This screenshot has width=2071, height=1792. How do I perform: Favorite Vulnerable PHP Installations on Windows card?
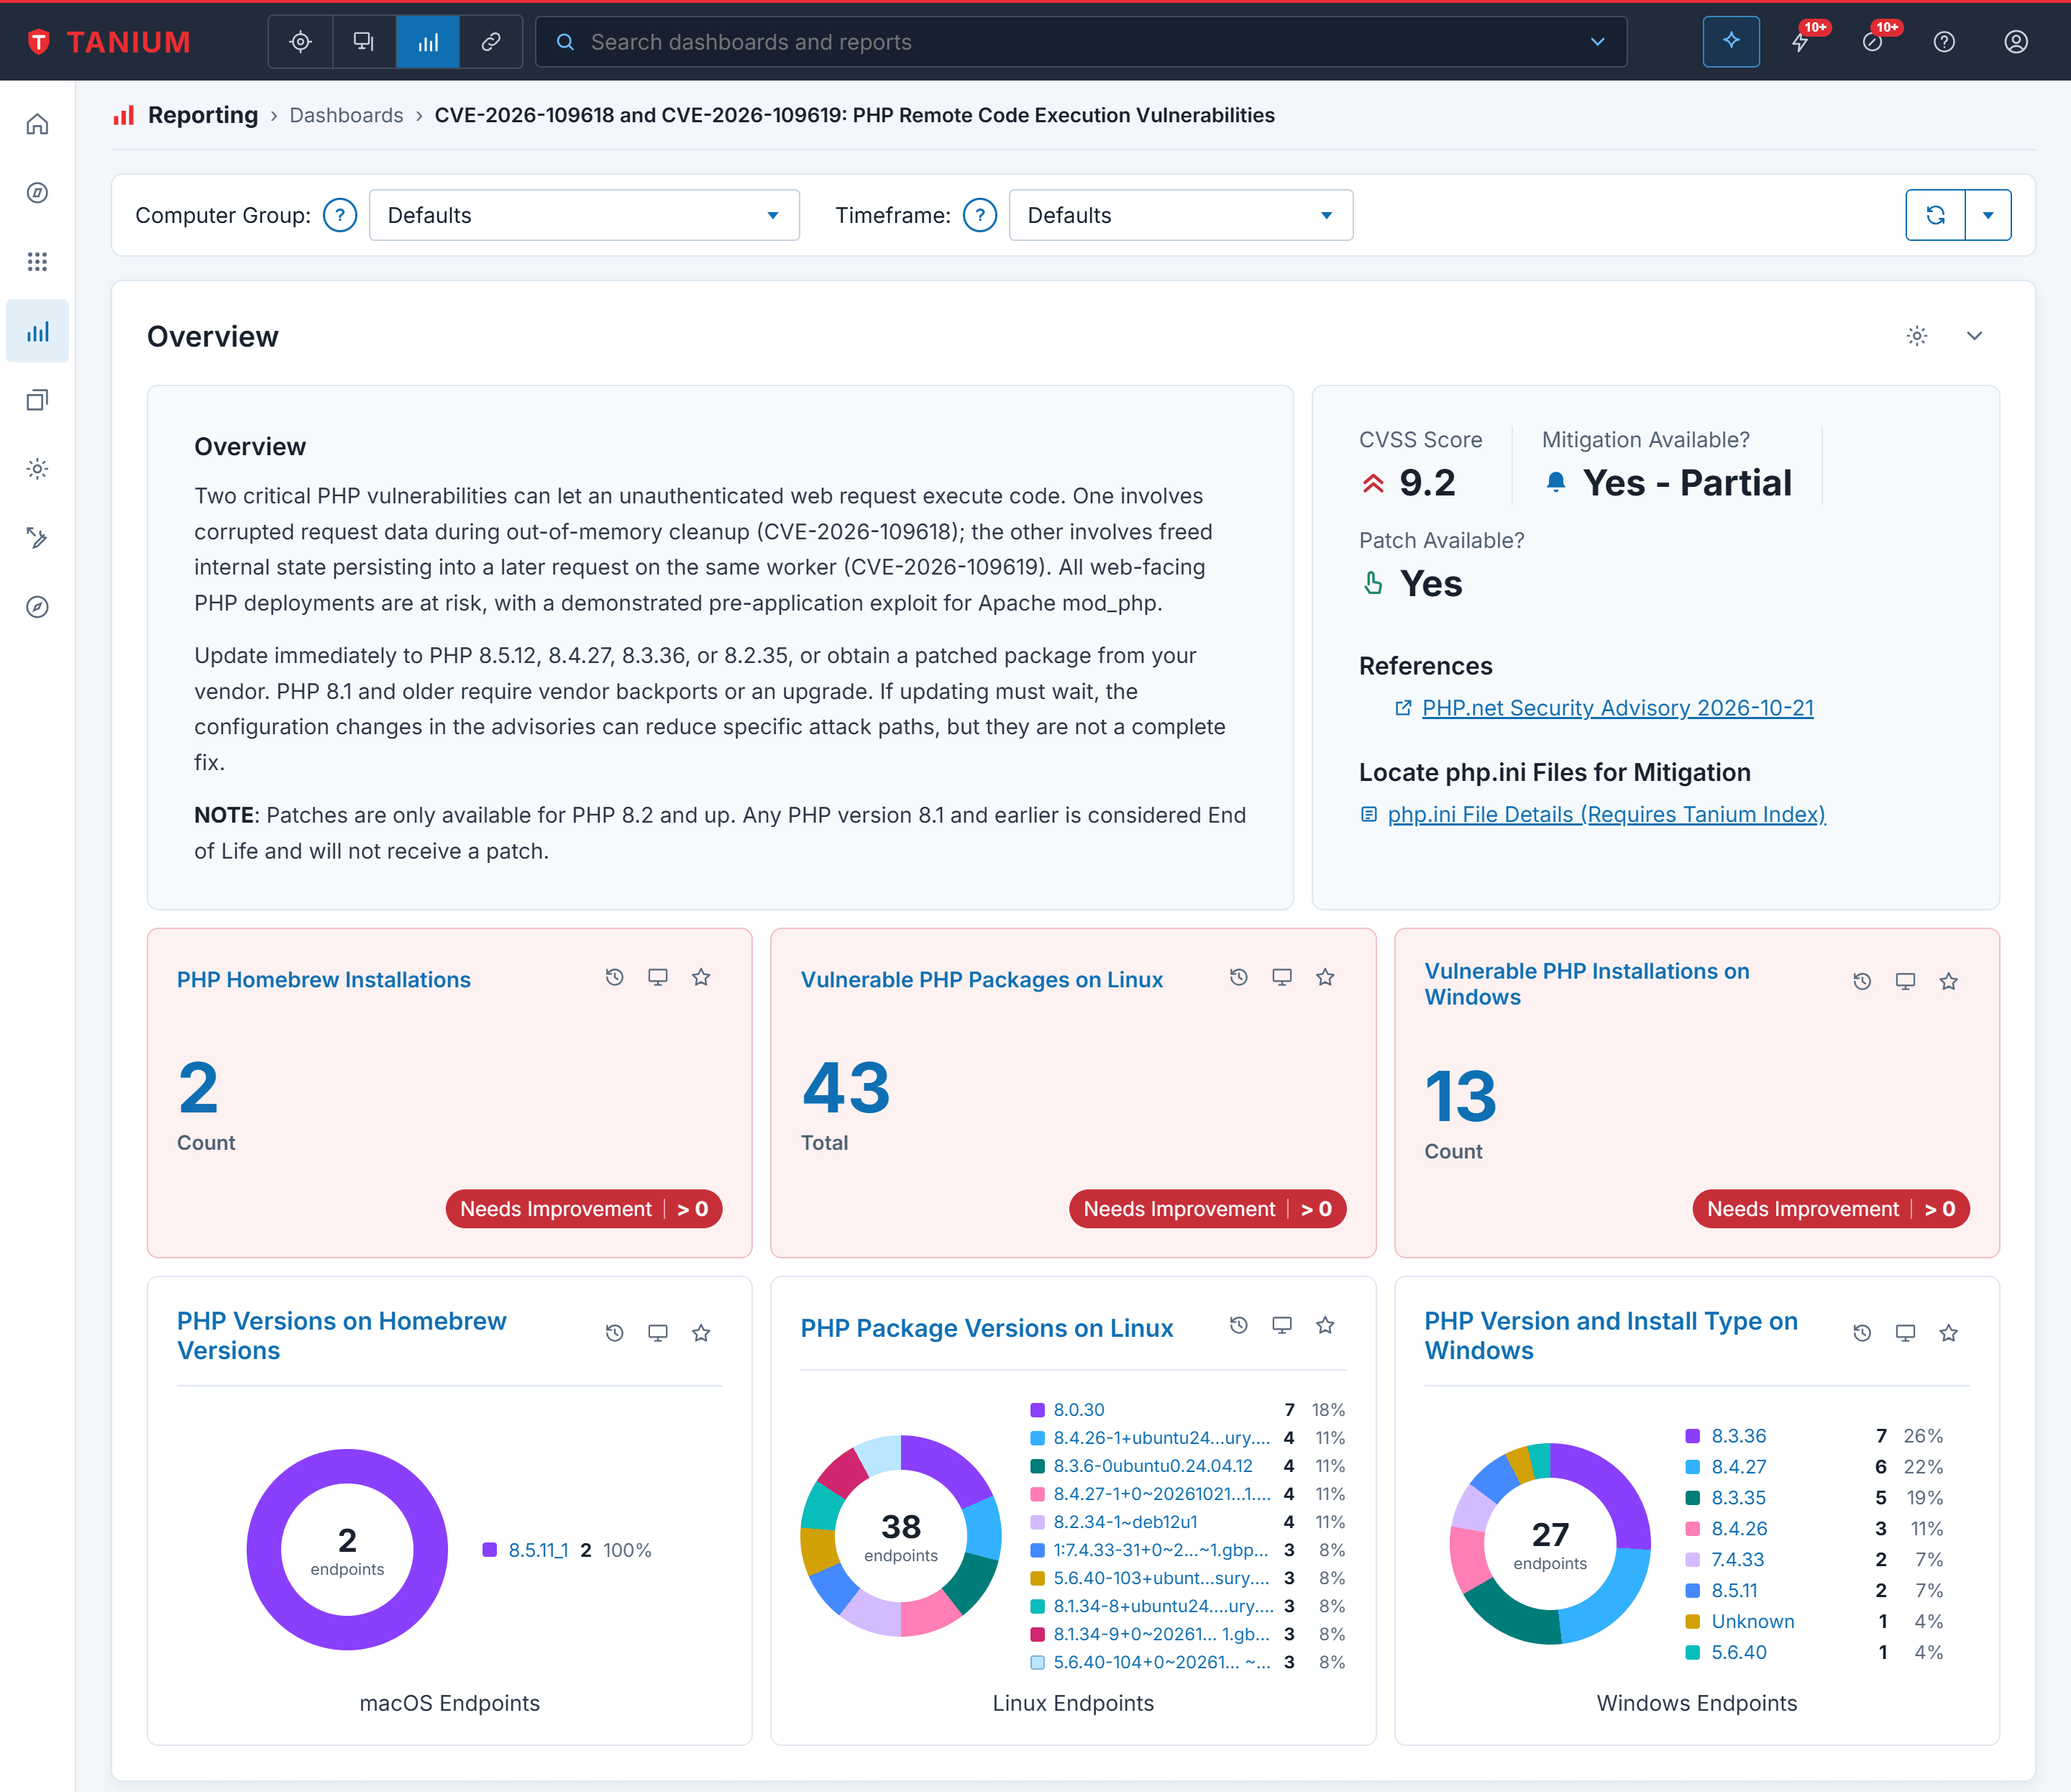[x=1948, y=982]
